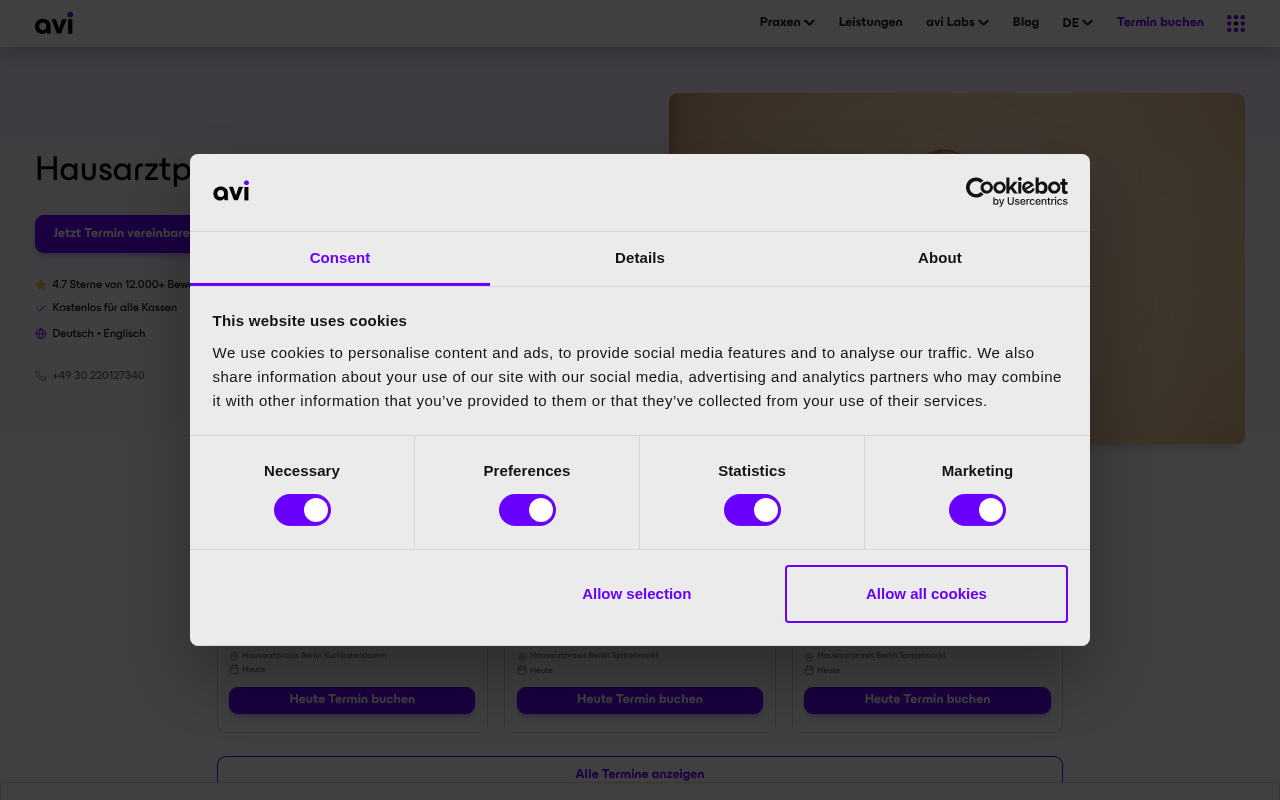The width and height of the screenshot is (1280, 800).
Task: Click Allow selection button
Action: (x=637, y=594)
